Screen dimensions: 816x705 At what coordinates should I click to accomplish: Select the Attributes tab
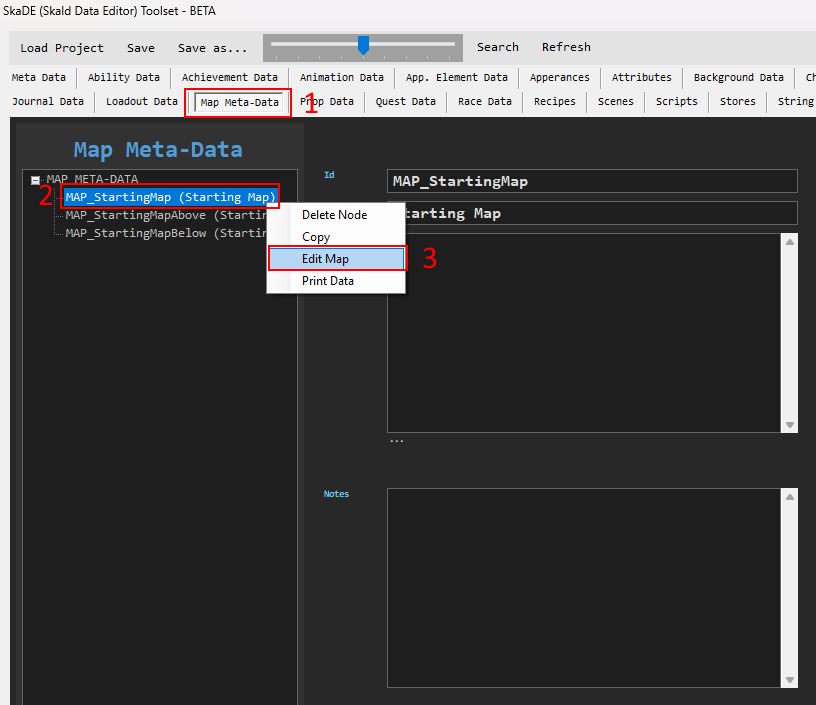[x=641, y=78]
